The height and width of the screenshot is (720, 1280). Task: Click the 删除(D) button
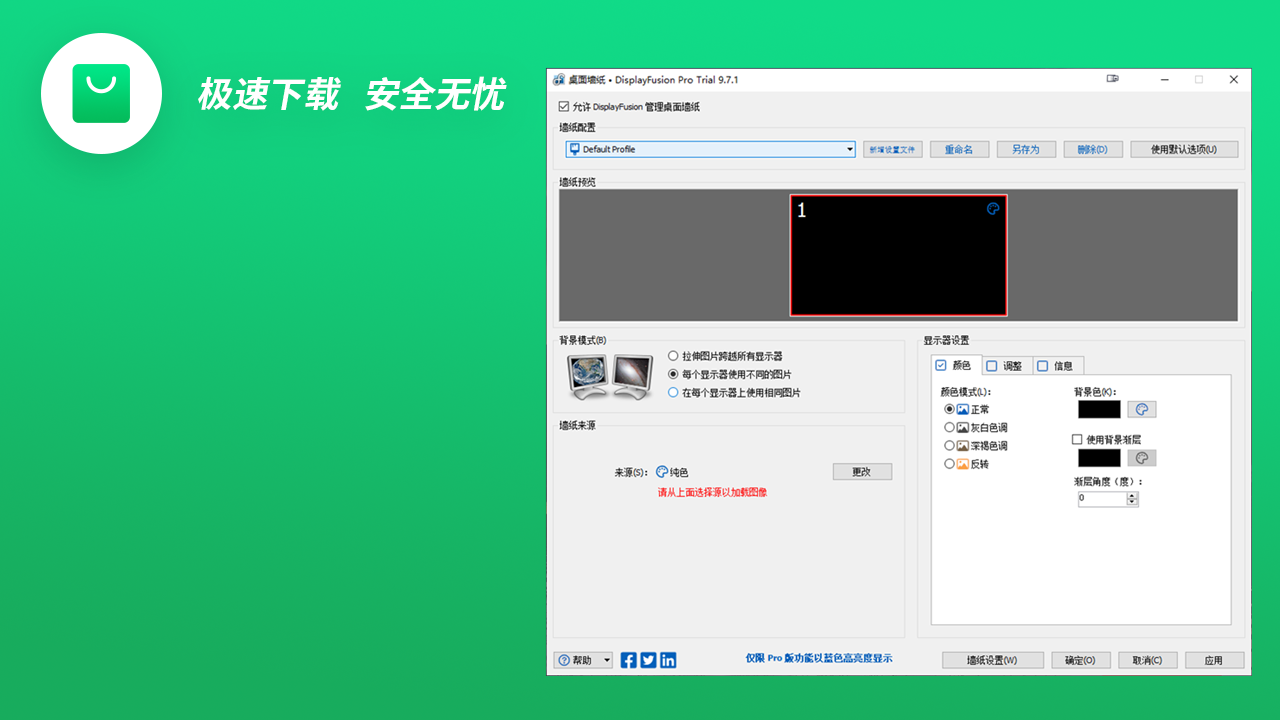tap(1093, 149)
